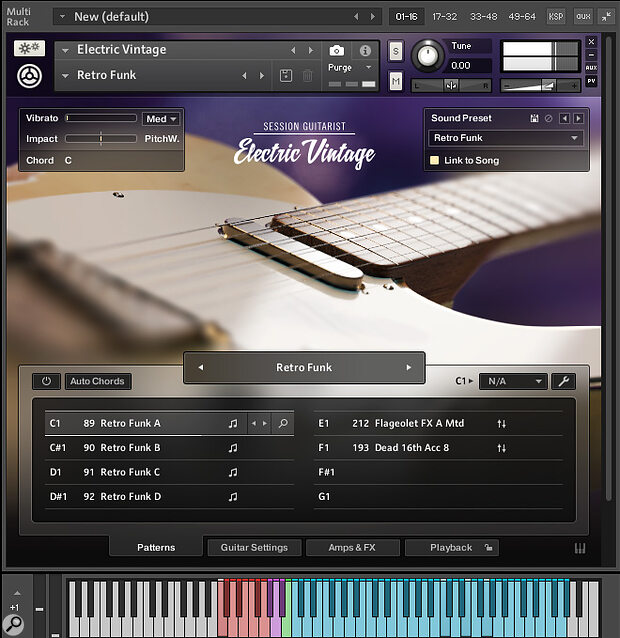Toggle the PV button on the instrument header
The width and height of the screenshot is (620, 638).
coord(591,81)
